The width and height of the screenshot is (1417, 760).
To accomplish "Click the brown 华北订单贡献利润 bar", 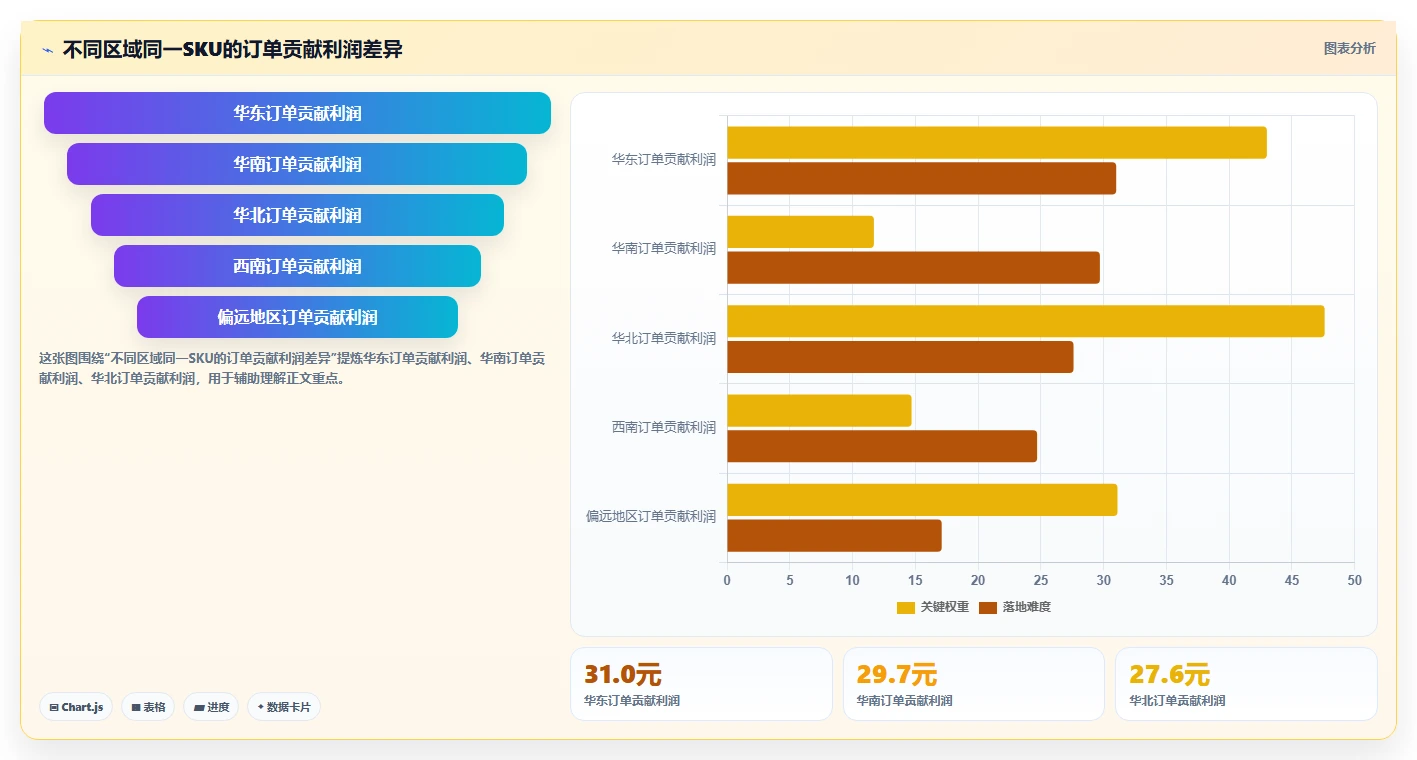I will 900,357.
